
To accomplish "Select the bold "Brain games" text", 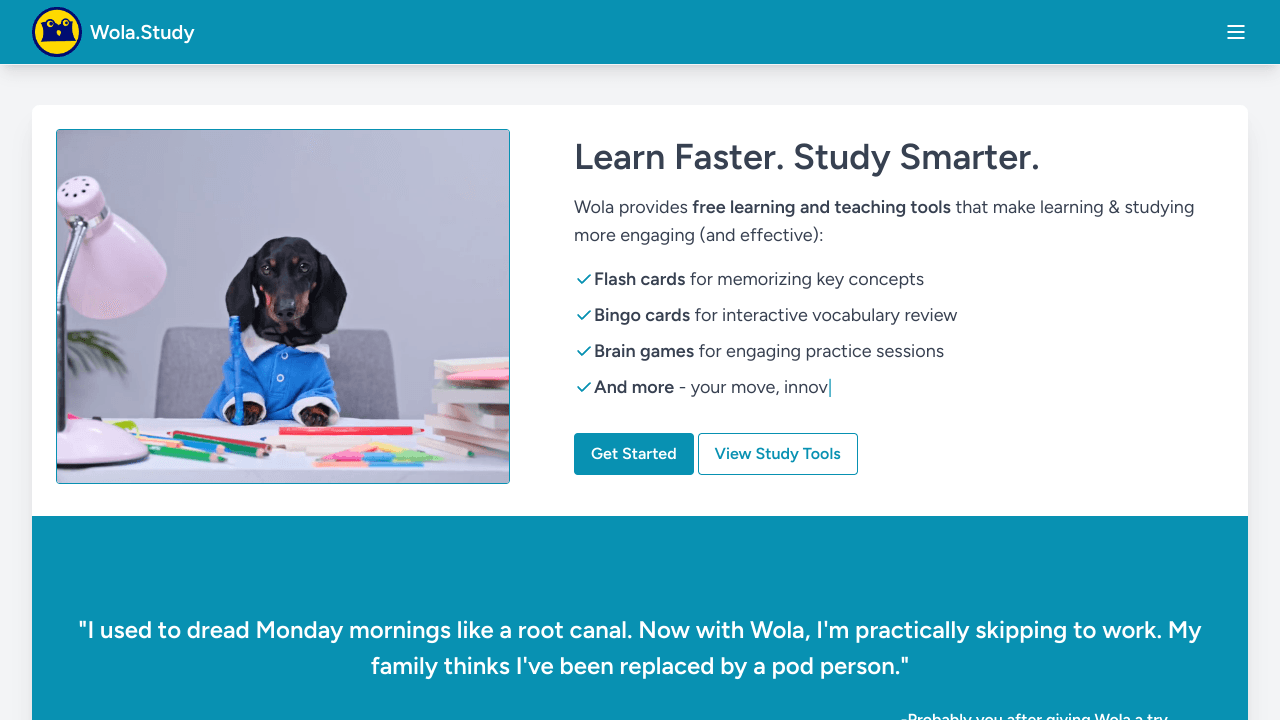I will click(x=643, y=351).
